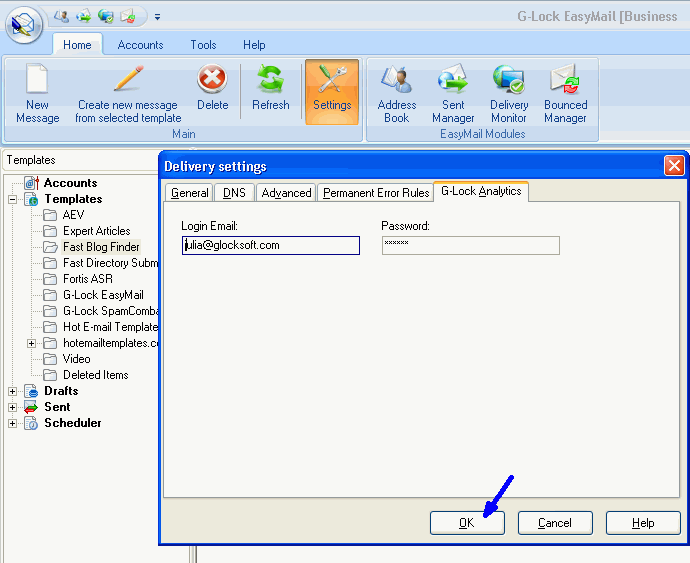Click the Video folder icon

coord(50,359)
